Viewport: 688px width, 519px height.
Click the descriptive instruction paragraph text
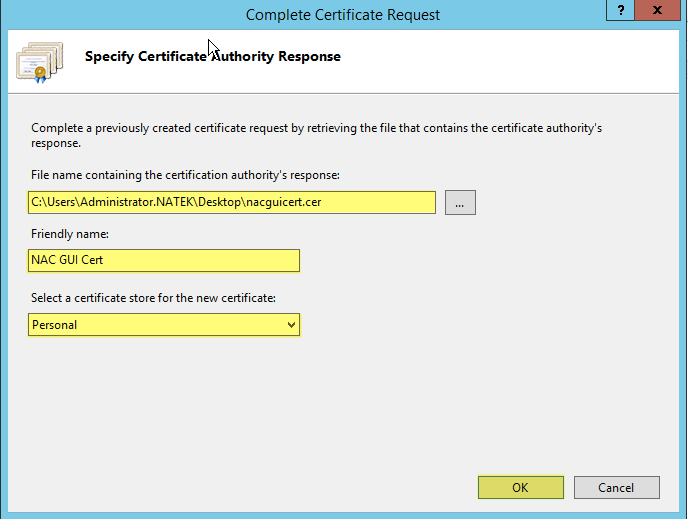coord(316,135)
